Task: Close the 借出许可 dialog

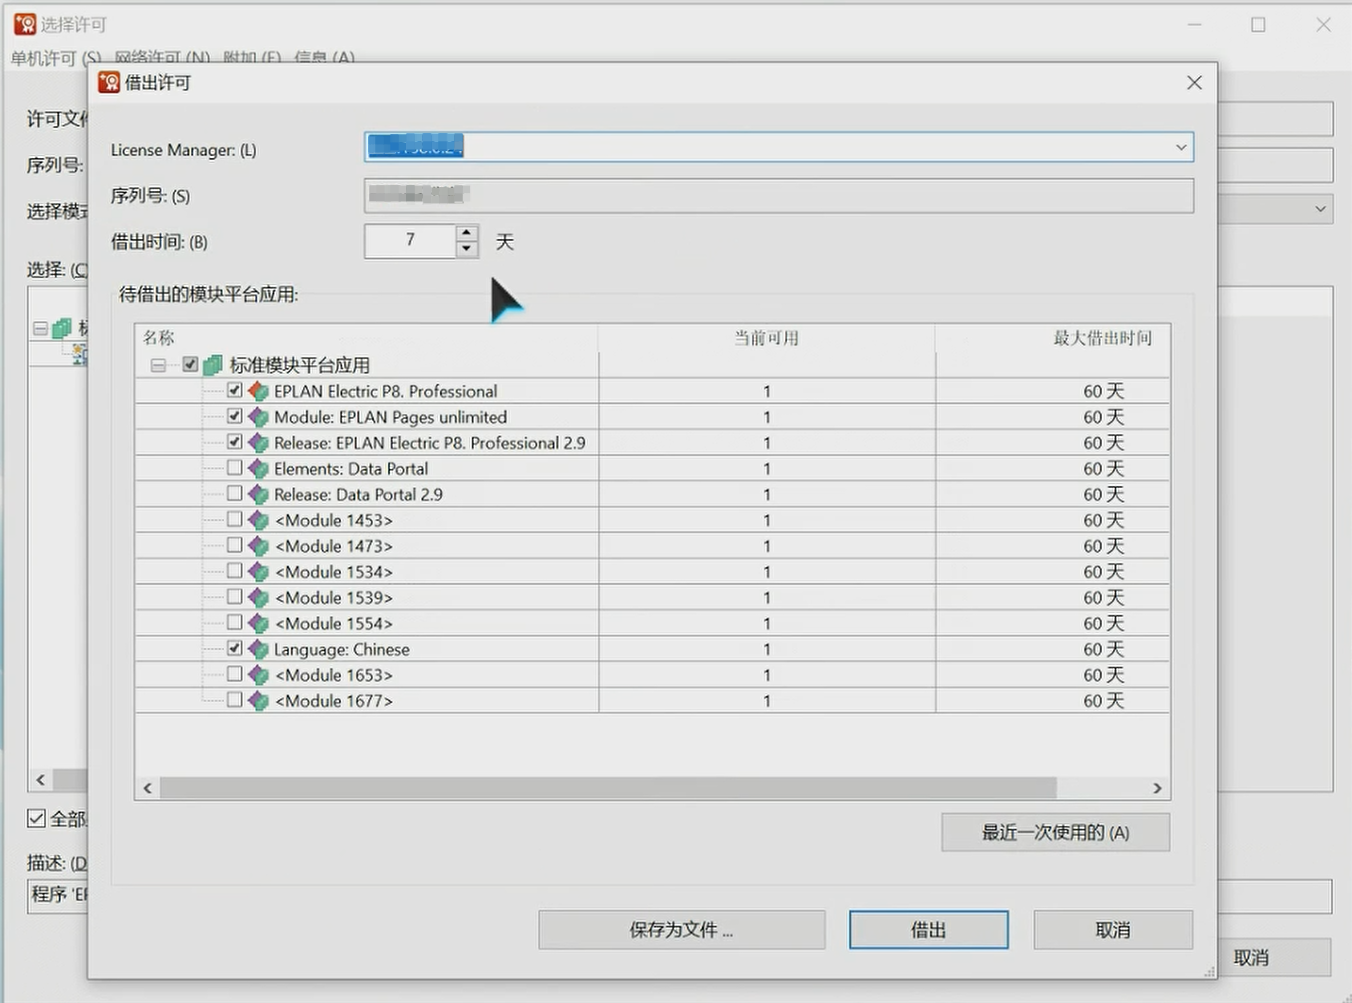Action: (1194, 83)
